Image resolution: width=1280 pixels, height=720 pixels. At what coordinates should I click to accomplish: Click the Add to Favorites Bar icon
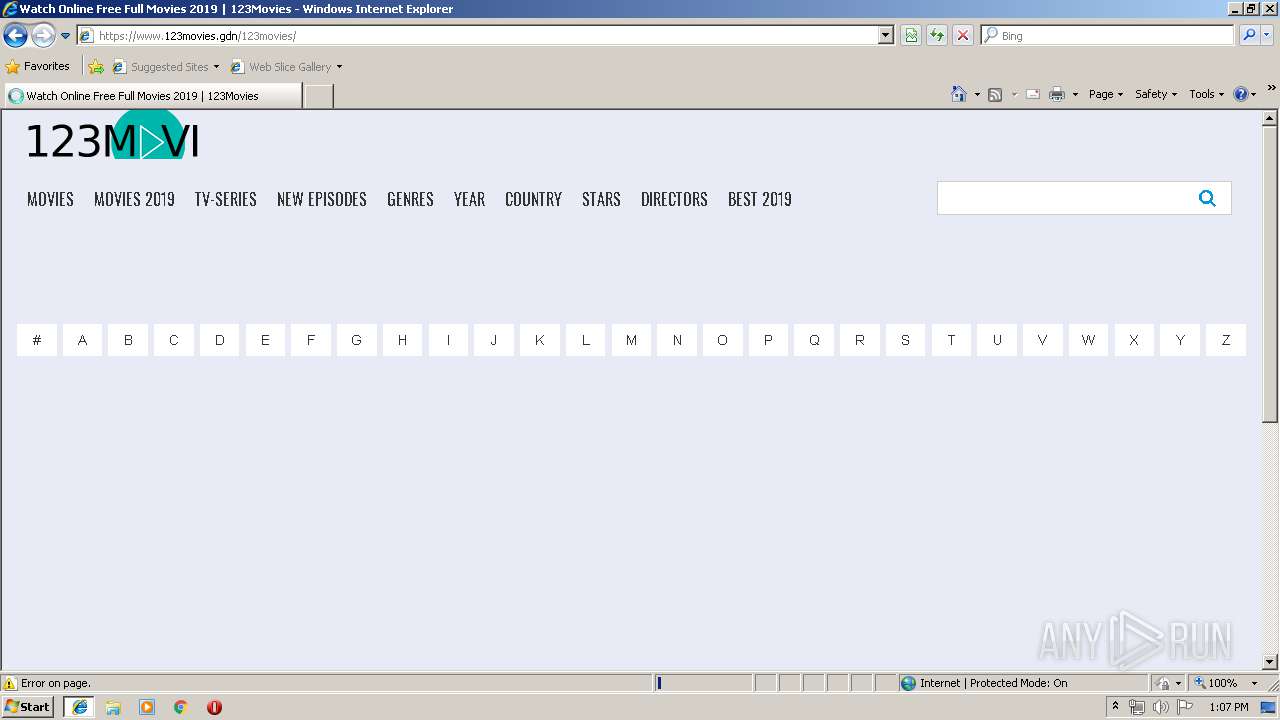(96, 67)
